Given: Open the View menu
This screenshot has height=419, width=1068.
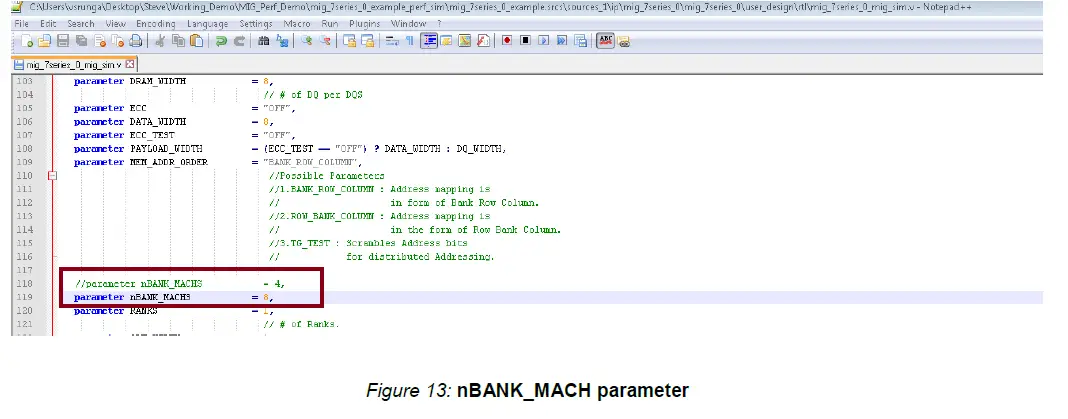Looking at the screenshot, I should pos(116,23).
